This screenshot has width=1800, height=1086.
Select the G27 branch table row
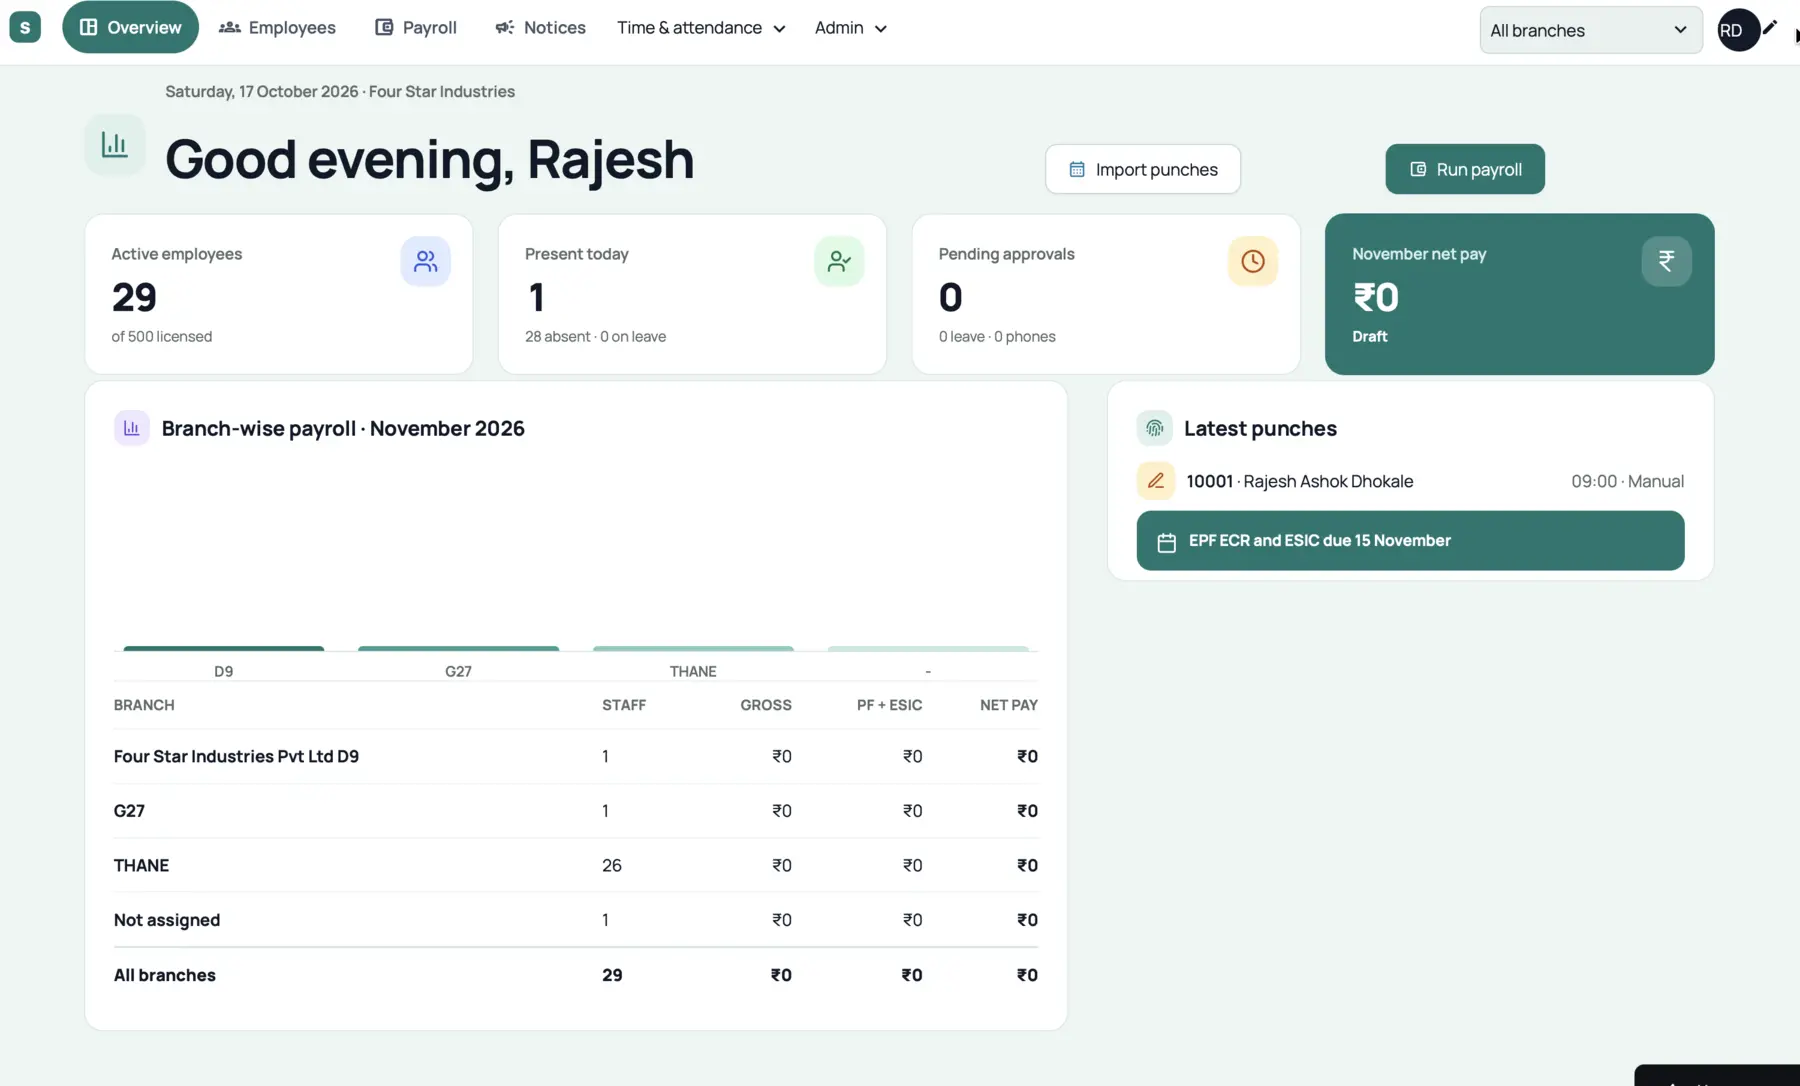576,811
